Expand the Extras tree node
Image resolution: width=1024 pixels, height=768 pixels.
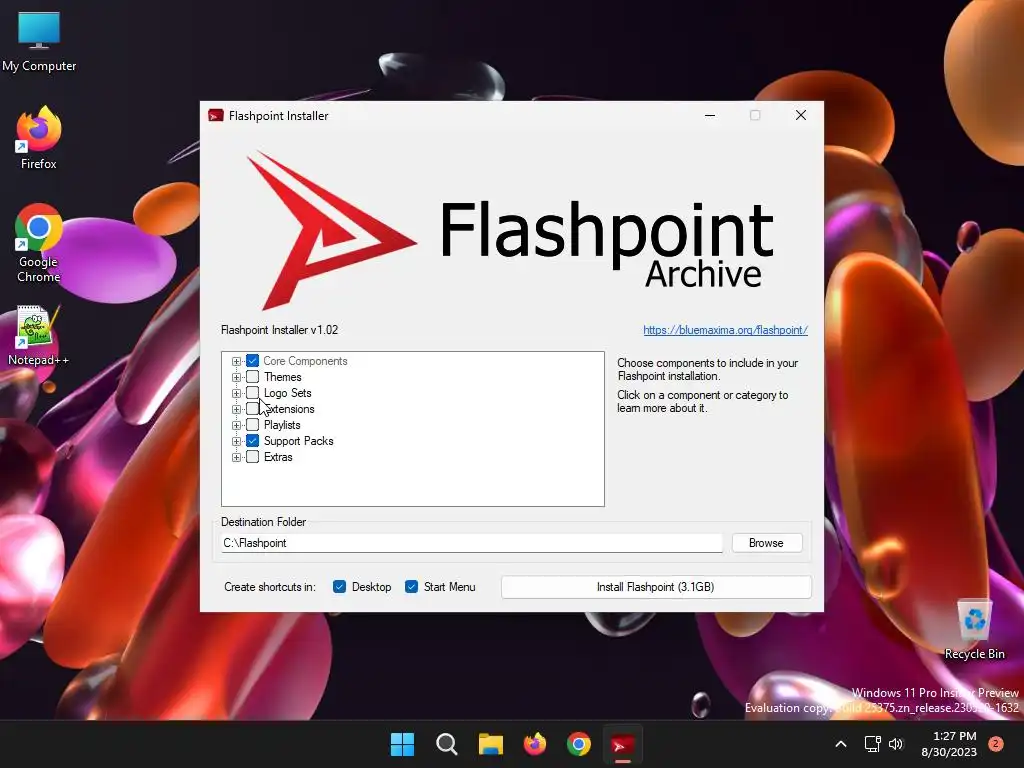tap(236, 457)
